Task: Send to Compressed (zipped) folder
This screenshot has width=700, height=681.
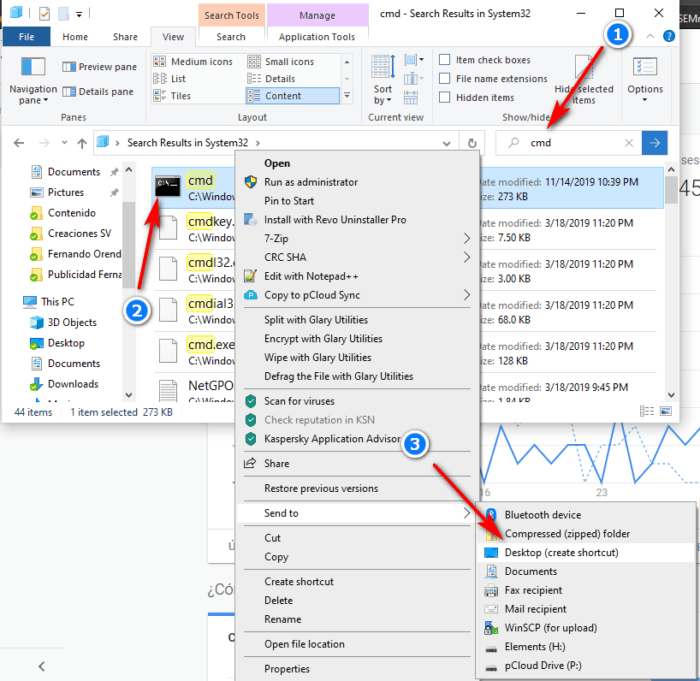Action: (585, 534)
